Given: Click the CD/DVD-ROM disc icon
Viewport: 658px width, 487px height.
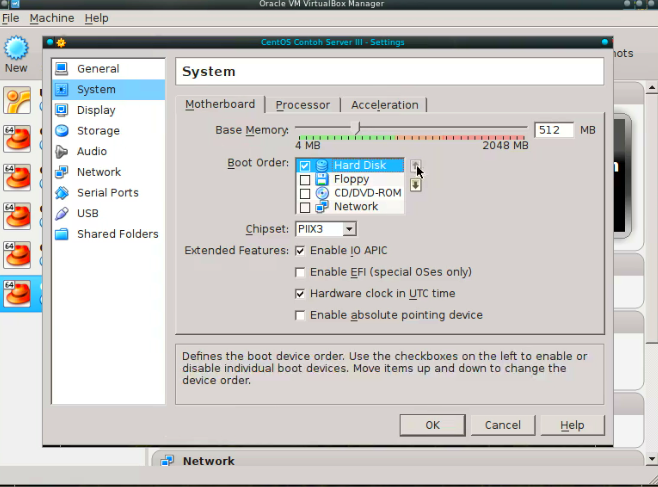Looking at the screenshot, I should [x=322, y=193].
